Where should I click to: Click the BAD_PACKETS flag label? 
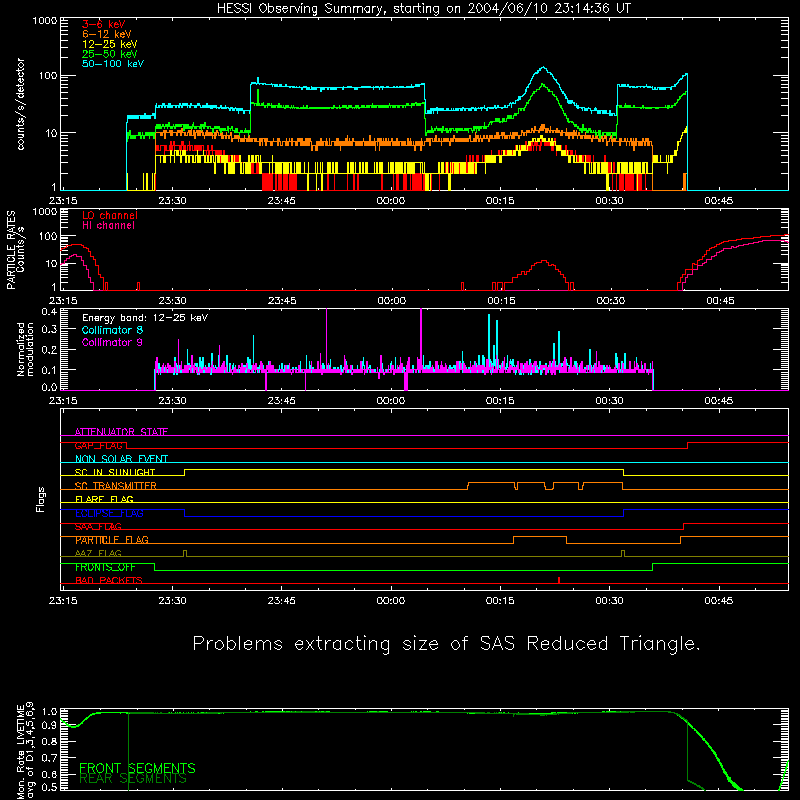(x=109, y=580)
